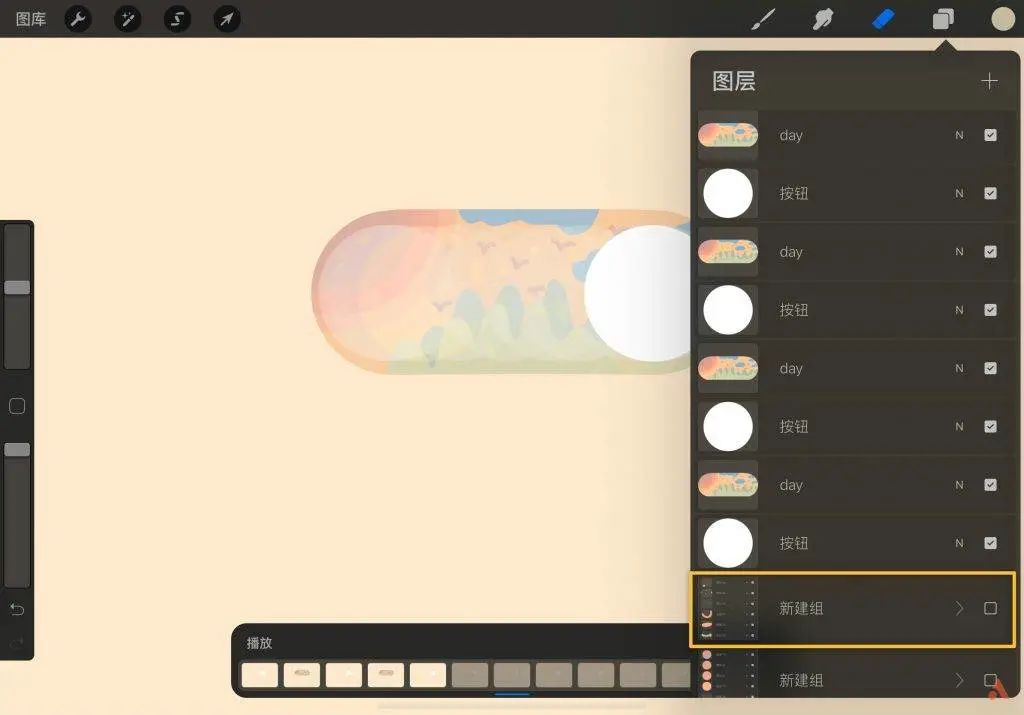Select the blue Eraser tool

click(883, 20)
